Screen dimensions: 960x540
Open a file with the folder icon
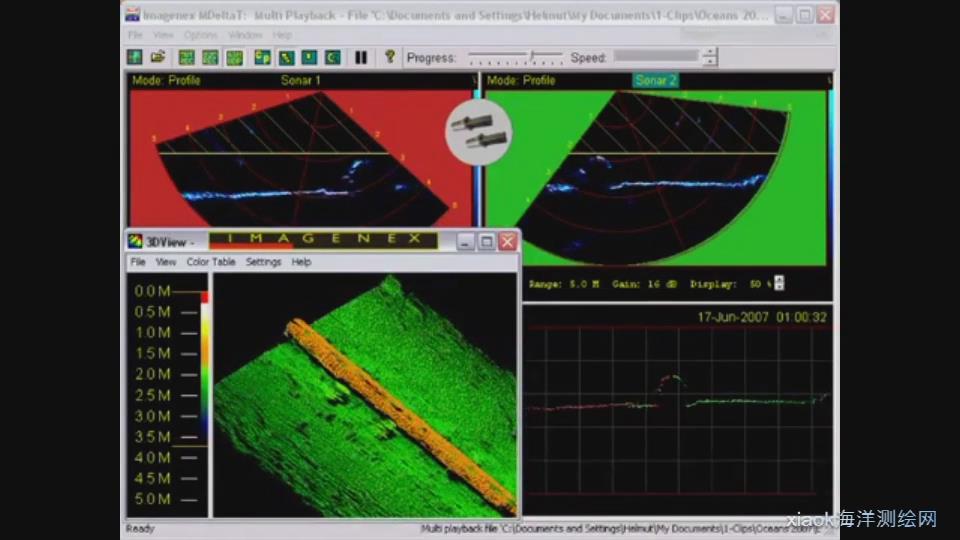(x=158, y=58)
